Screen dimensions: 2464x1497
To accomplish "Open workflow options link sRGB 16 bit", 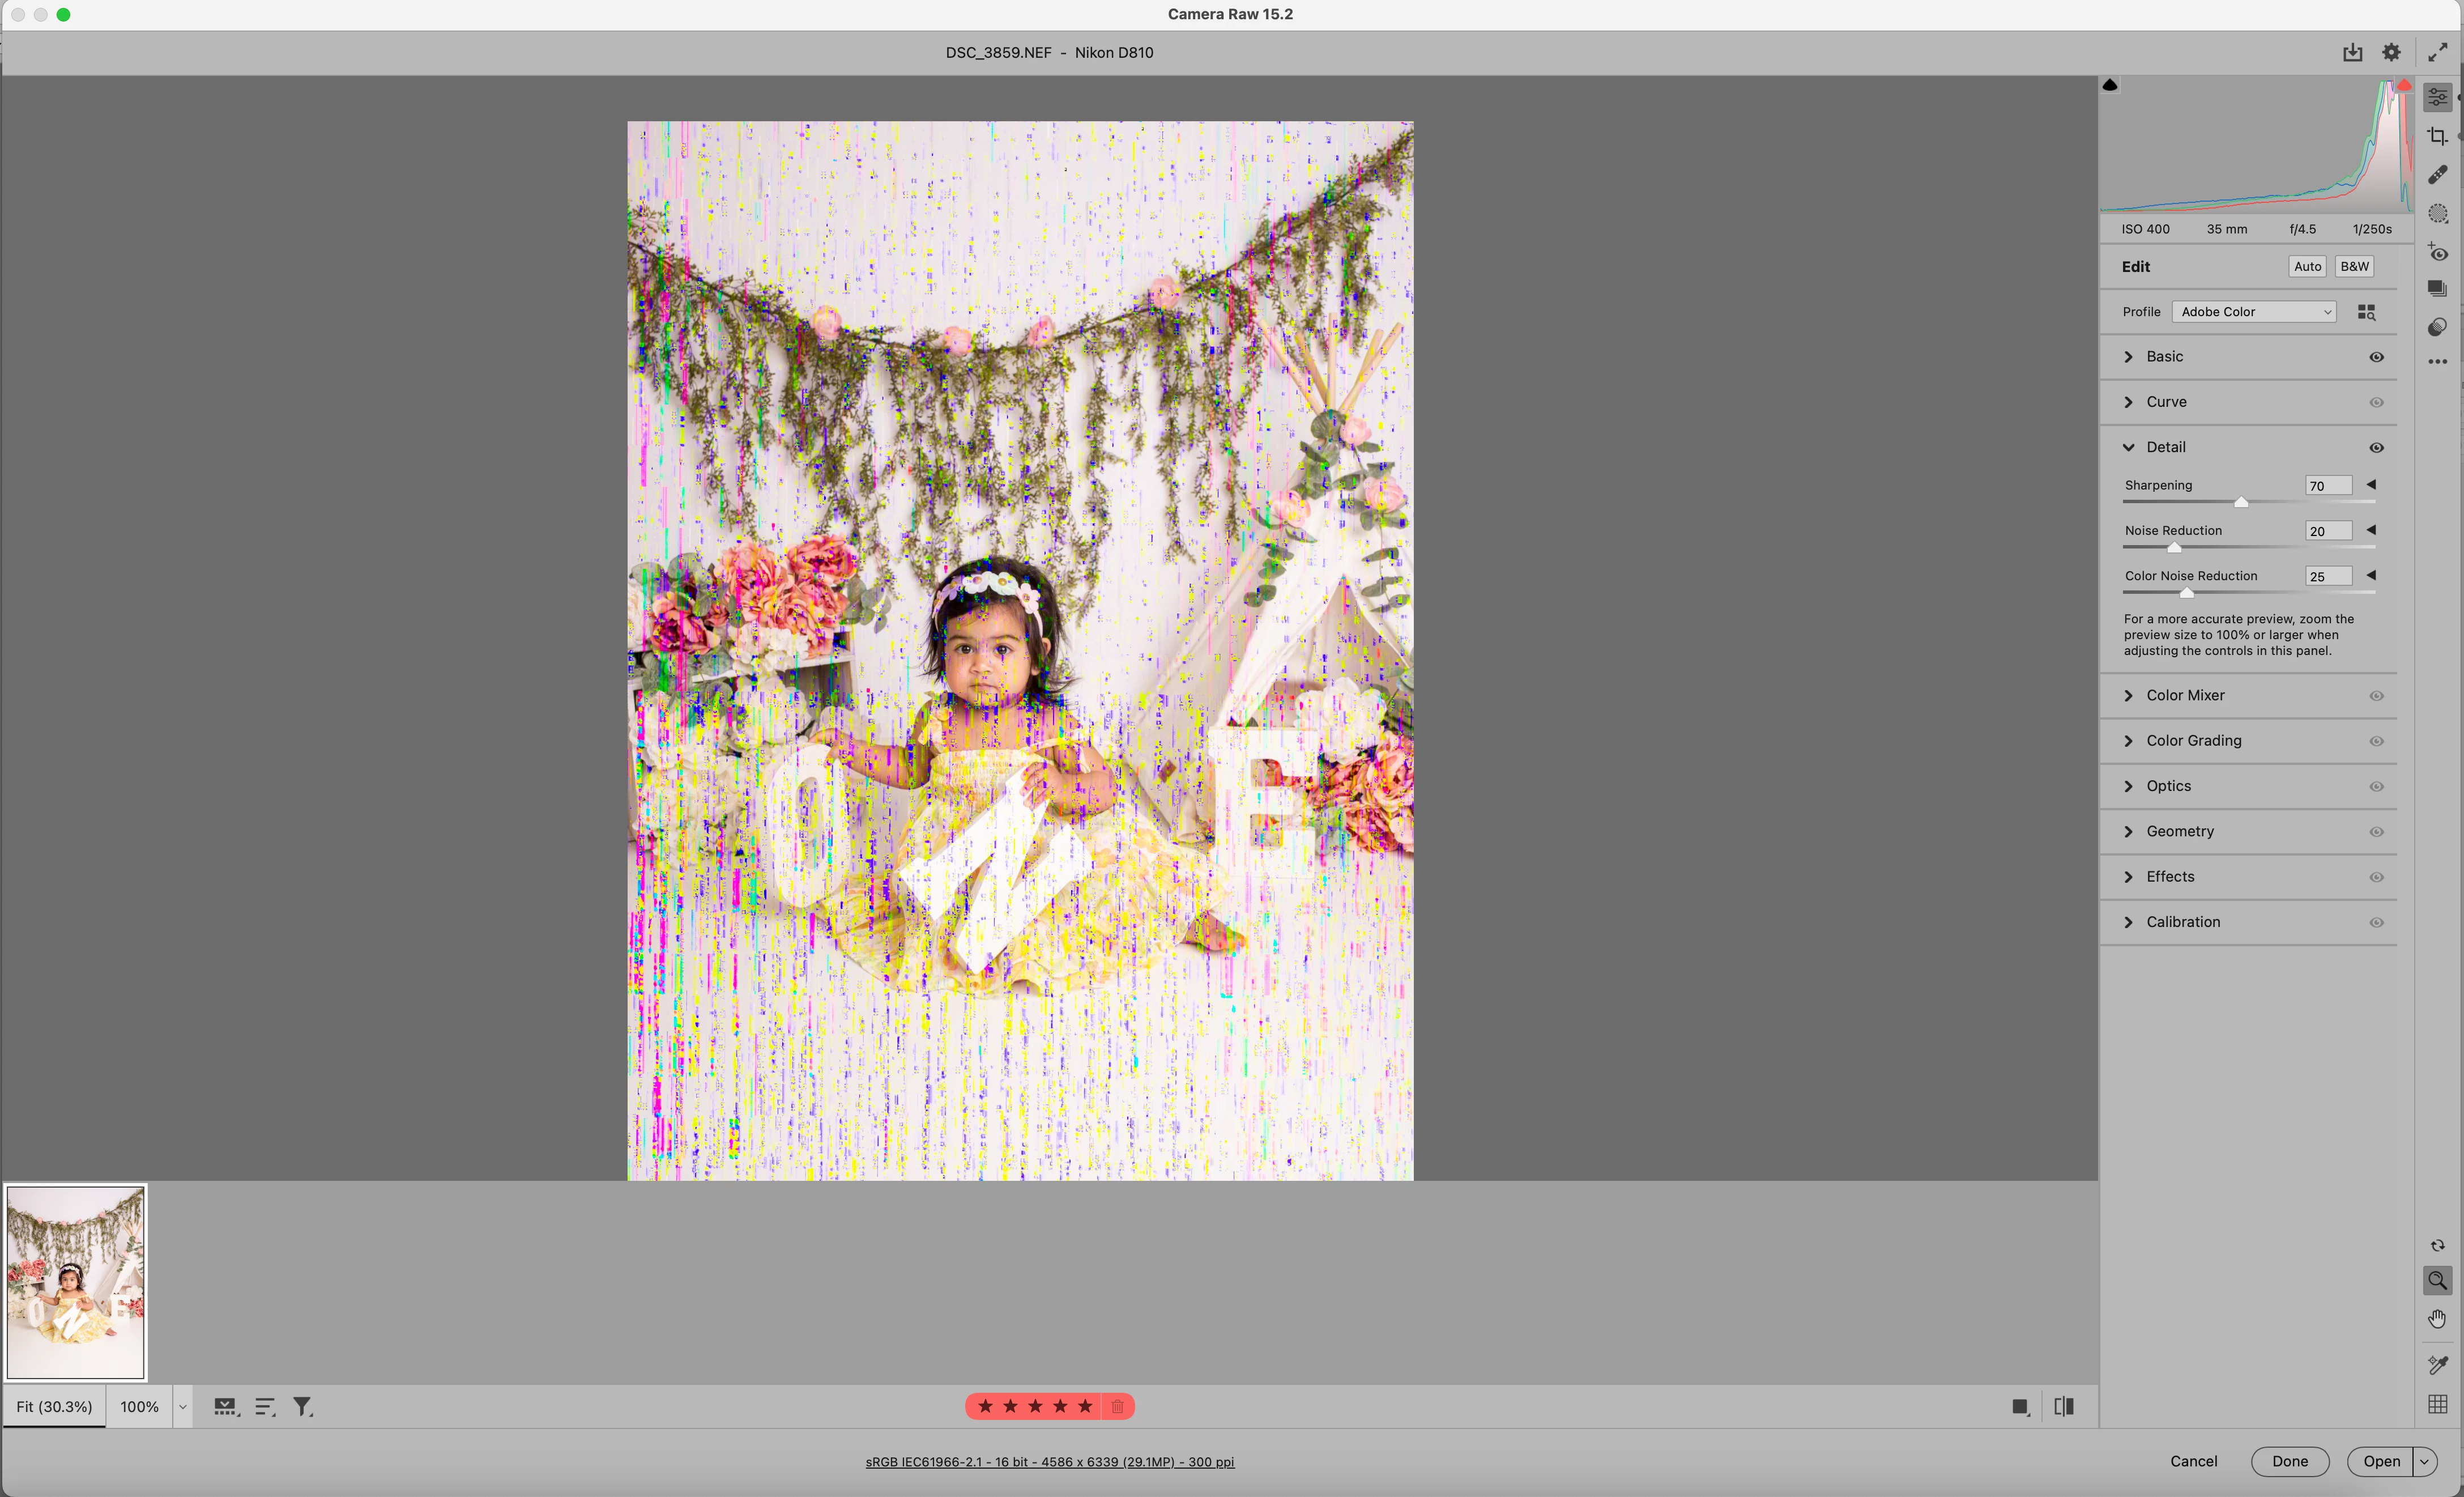I will 1049,1461.
